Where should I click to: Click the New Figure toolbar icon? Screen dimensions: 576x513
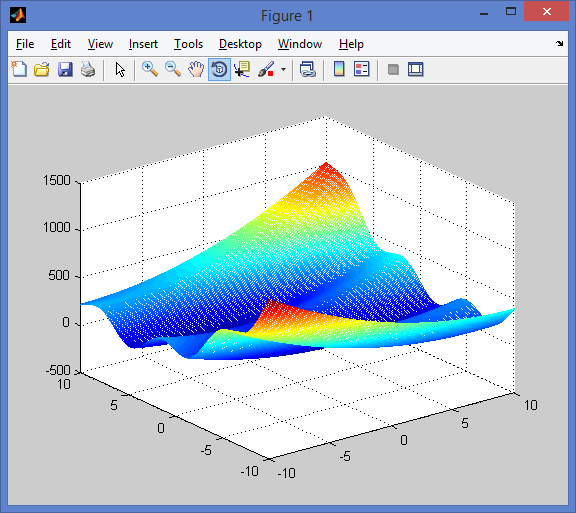tap(19, 69)
